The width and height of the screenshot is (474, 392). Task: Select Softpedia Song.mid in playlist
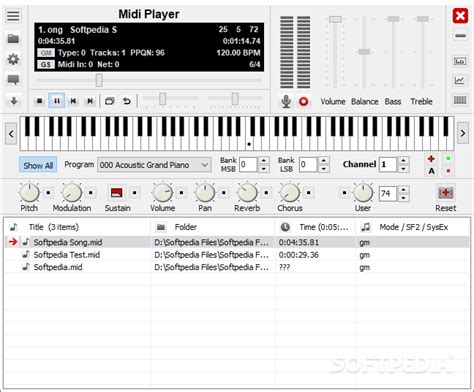[x=237, y=242]
